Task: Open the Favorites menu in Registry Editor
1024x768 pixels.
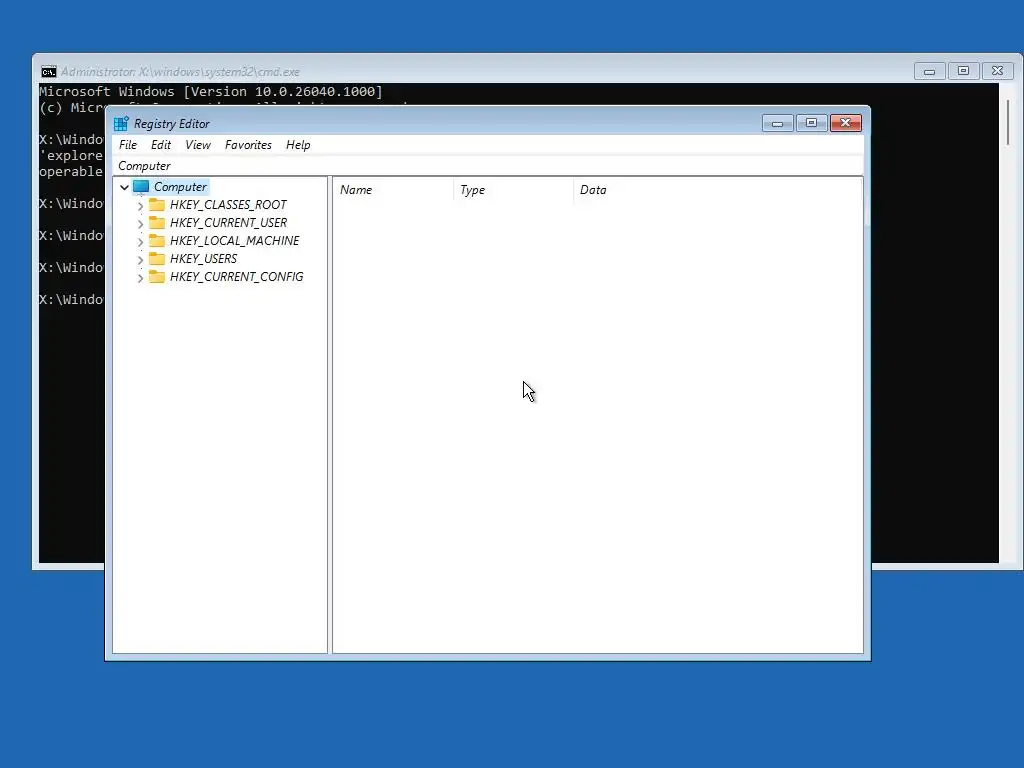Action: tap(248, 145)
